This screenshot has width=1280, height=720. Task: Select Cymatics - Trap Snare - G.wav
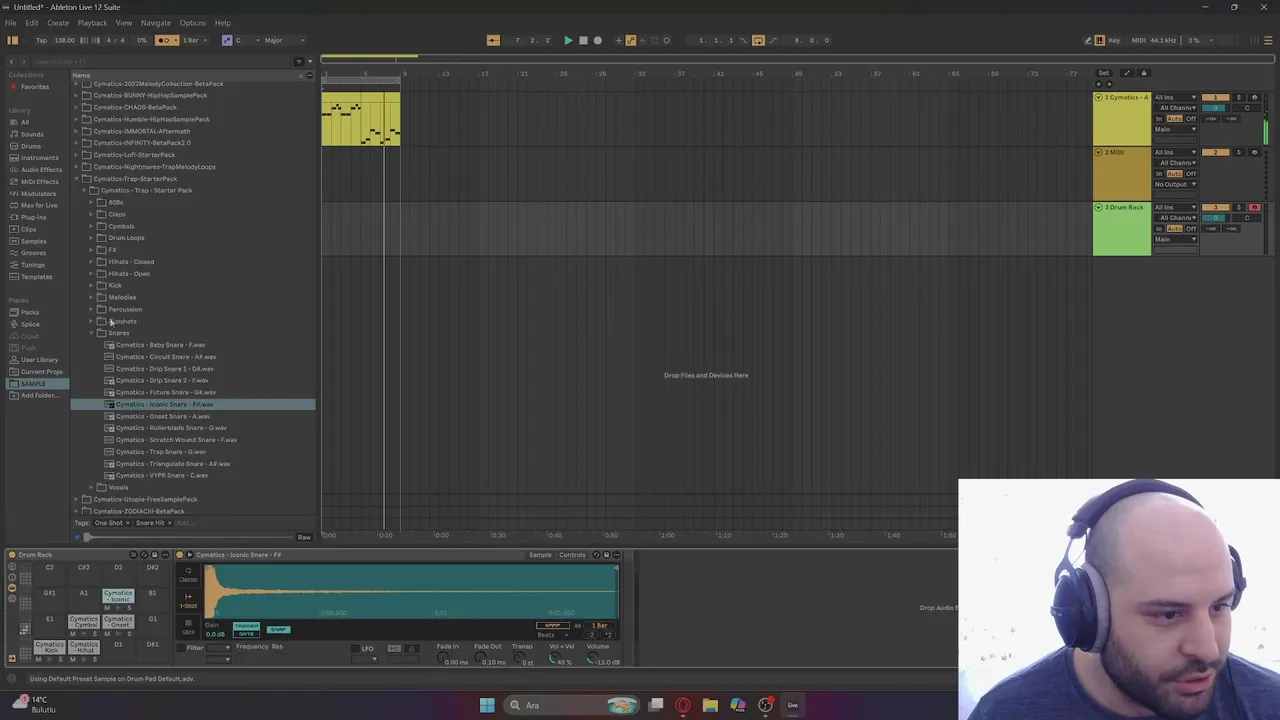click(161, 452)
